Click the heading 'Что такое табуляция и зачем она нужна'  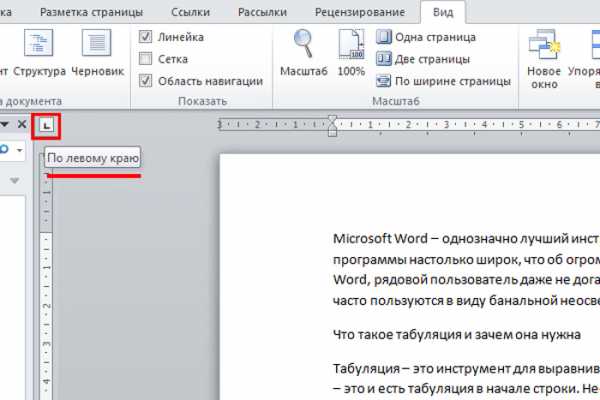(x=457, y=335)
